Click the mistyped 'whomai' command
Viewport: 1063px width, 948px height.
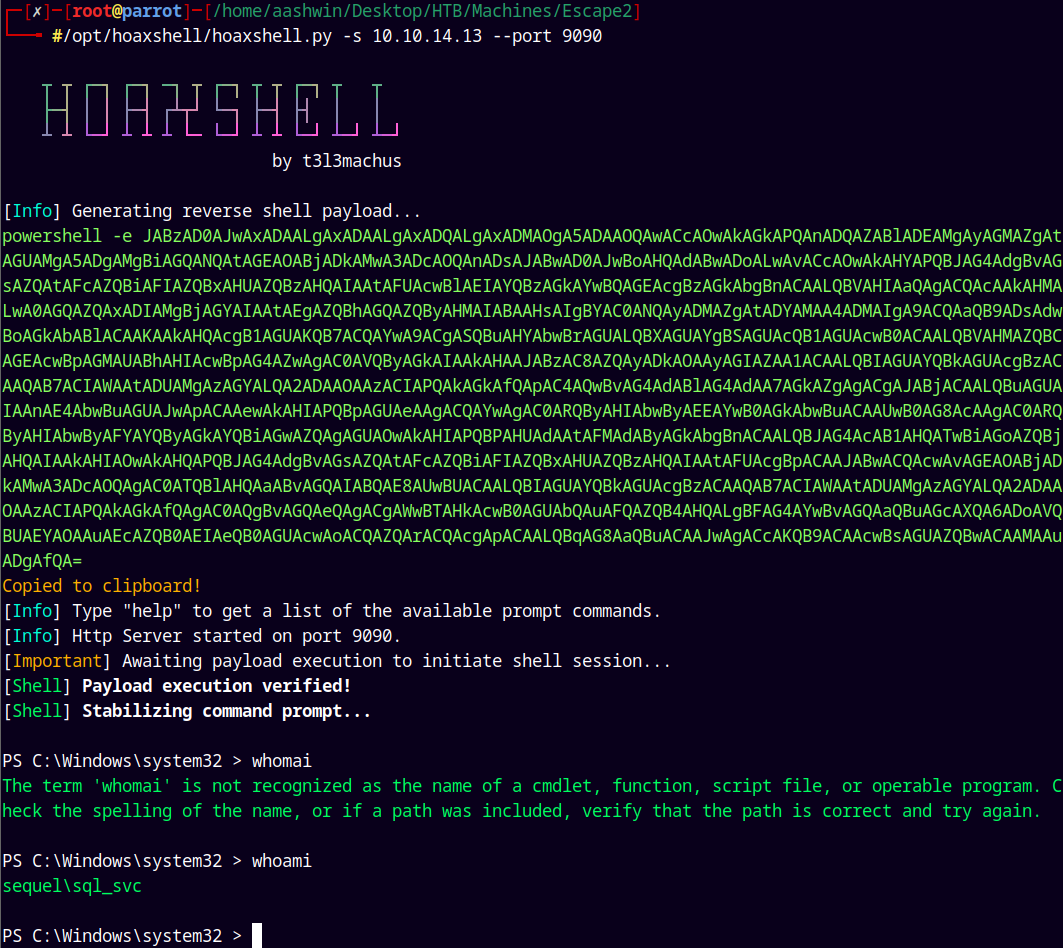[281, 761]
